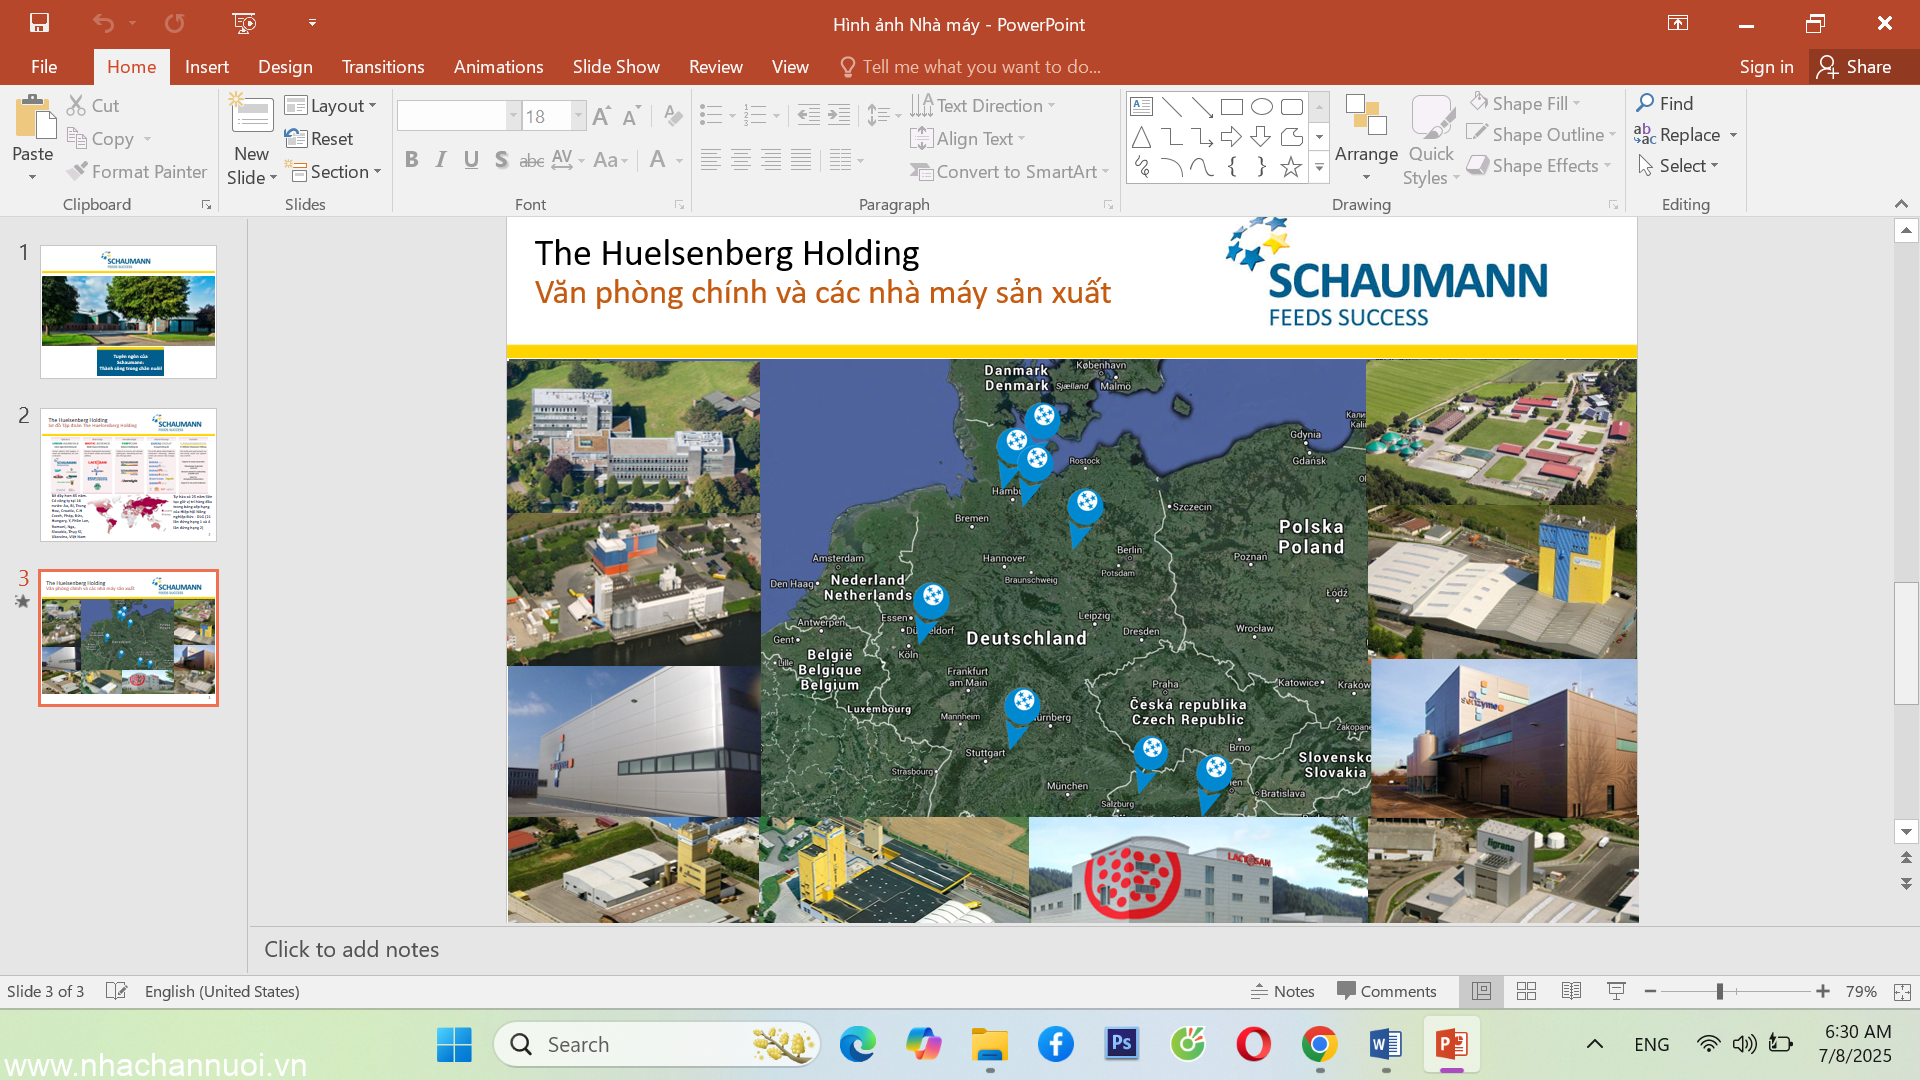Open the Transitions tab
1920x1080 pixels.
click(383, 67)
